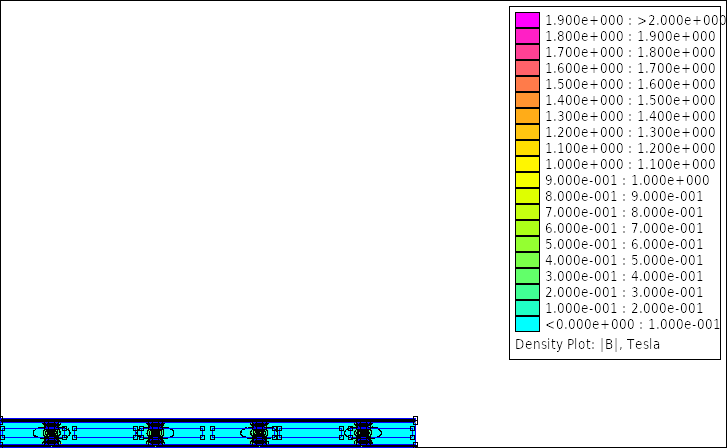Click the 1.200e+000 : 1.300e+000 swatch
This screenshot has width=727, height=448.
click(x=527, y=132)
